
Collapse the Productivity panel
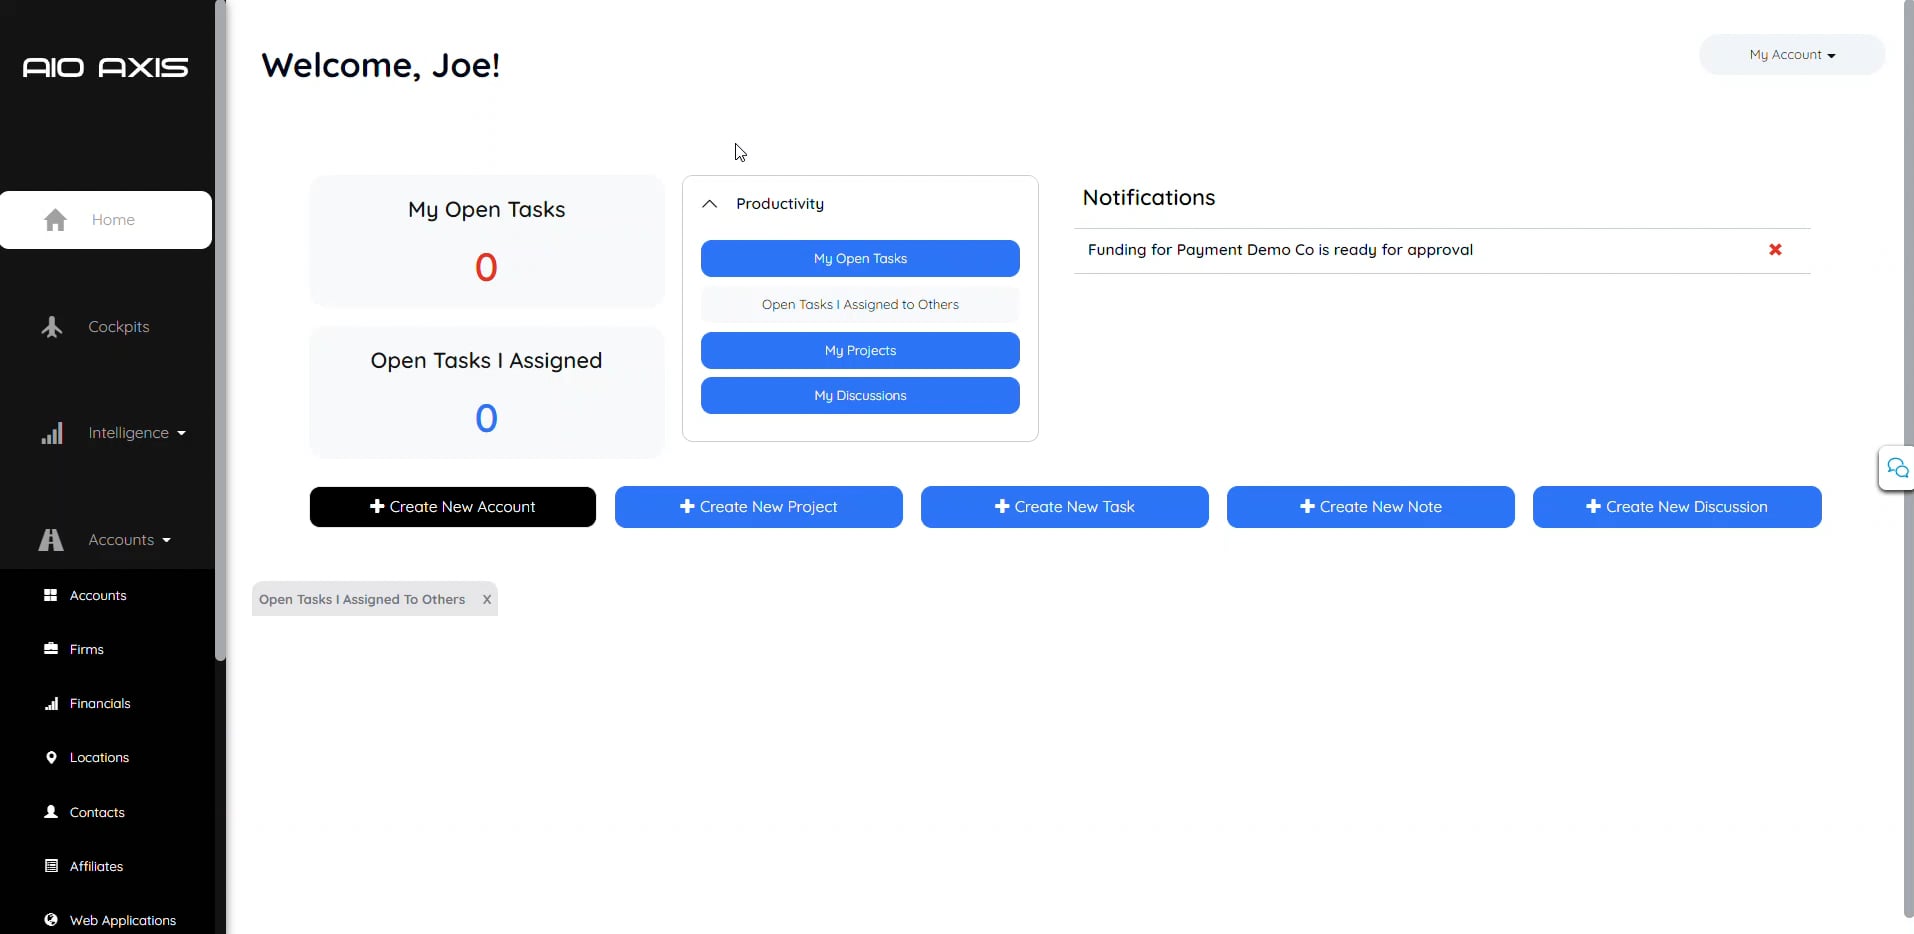[710, 204]
